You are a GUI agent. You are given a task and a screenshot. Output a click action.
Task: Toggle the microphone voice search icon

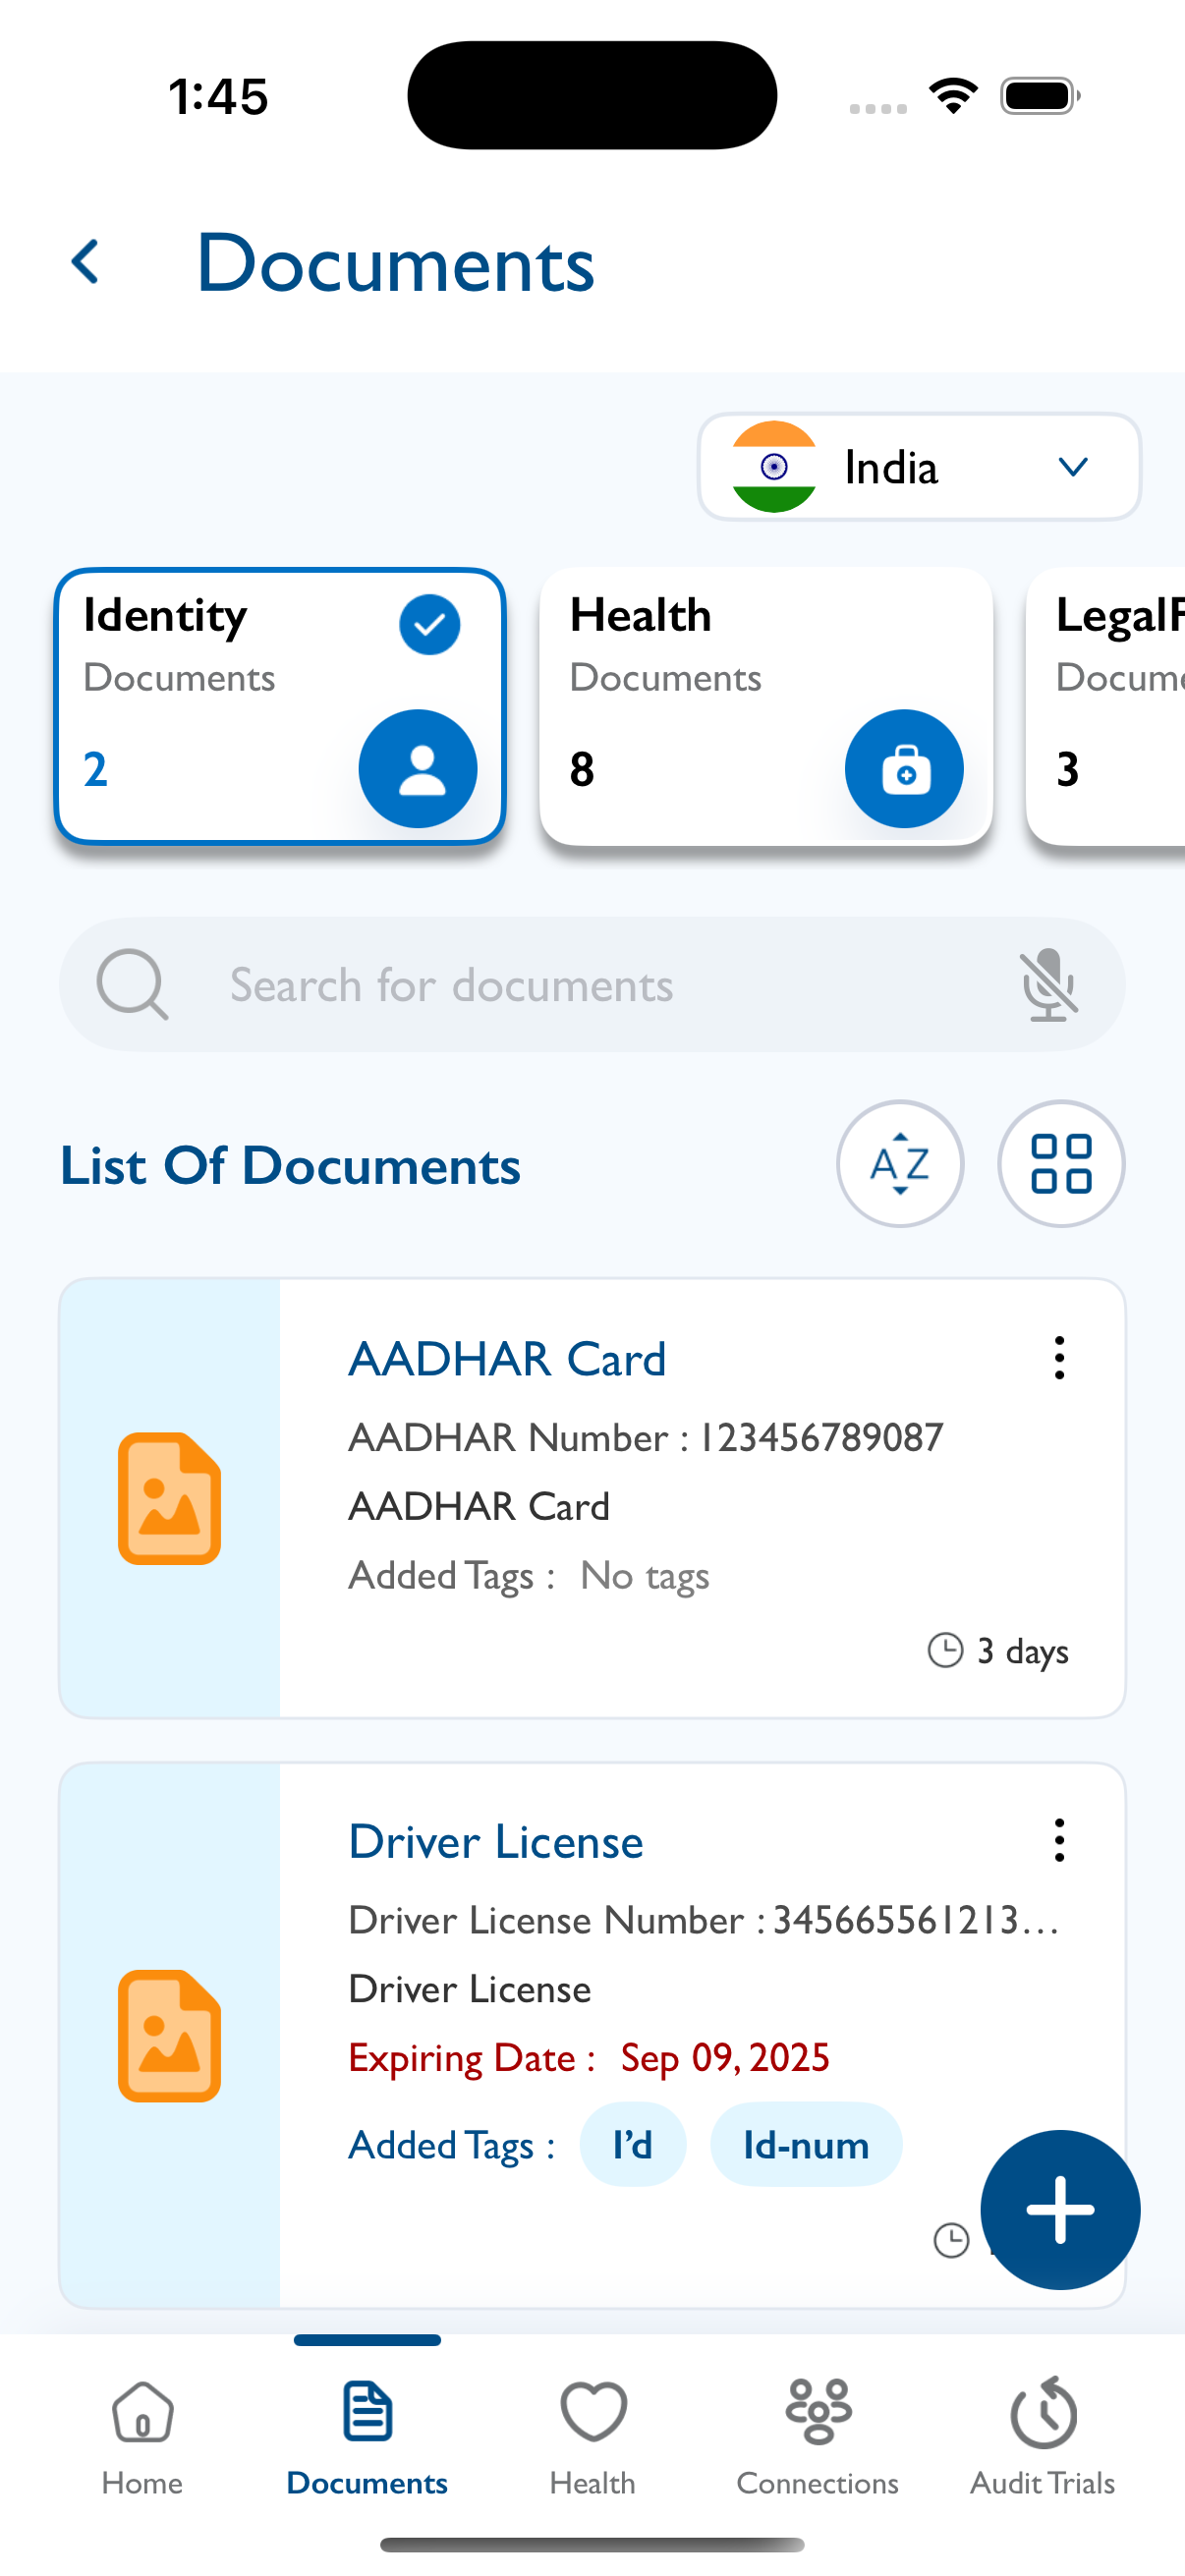click(1048, 985)
